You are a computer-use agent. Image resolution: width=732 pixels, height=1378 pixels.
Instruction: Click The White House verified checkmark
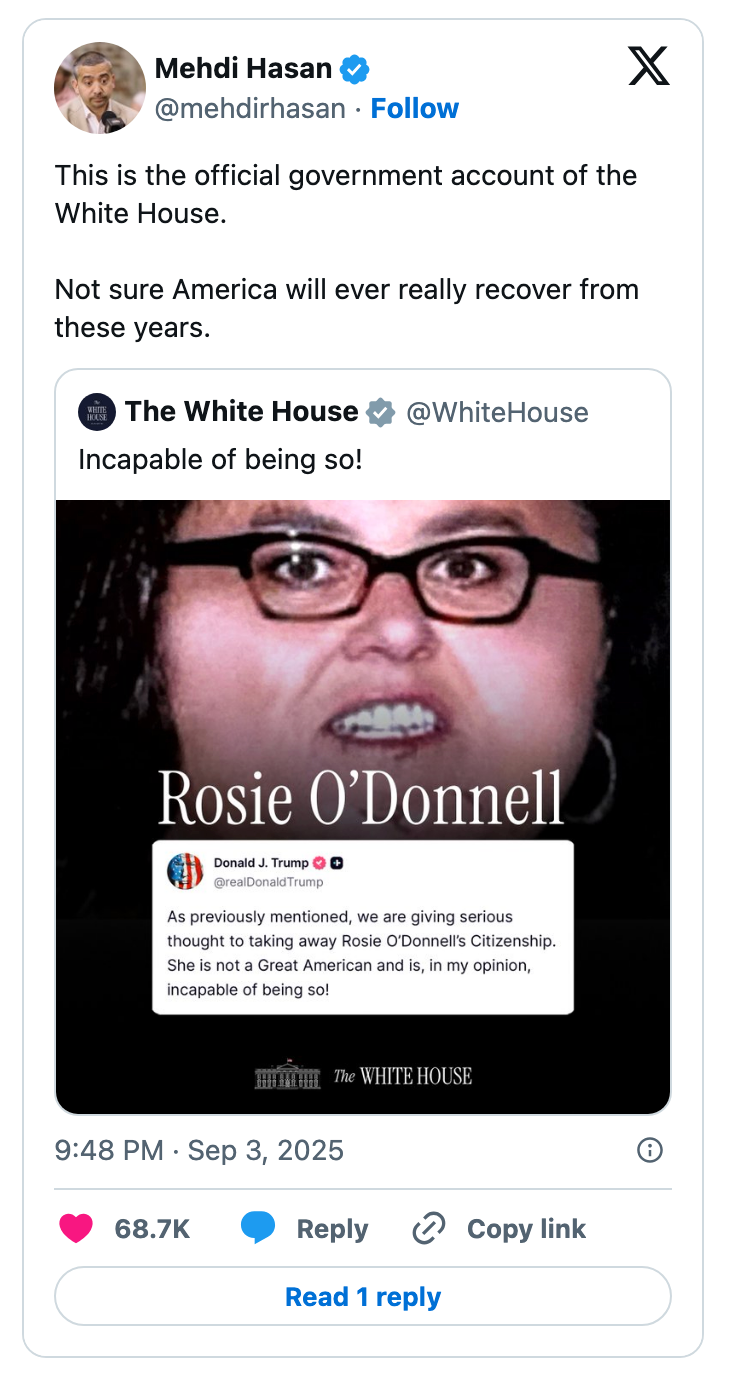(379, 411)
